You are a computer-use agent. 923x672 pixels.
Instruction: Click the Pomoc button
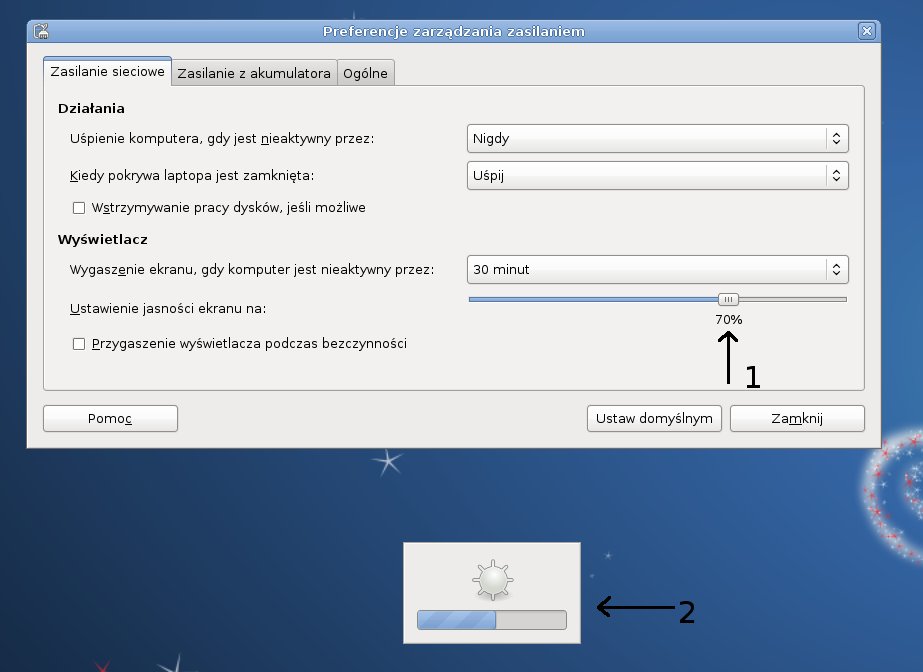tap(110, 418)
